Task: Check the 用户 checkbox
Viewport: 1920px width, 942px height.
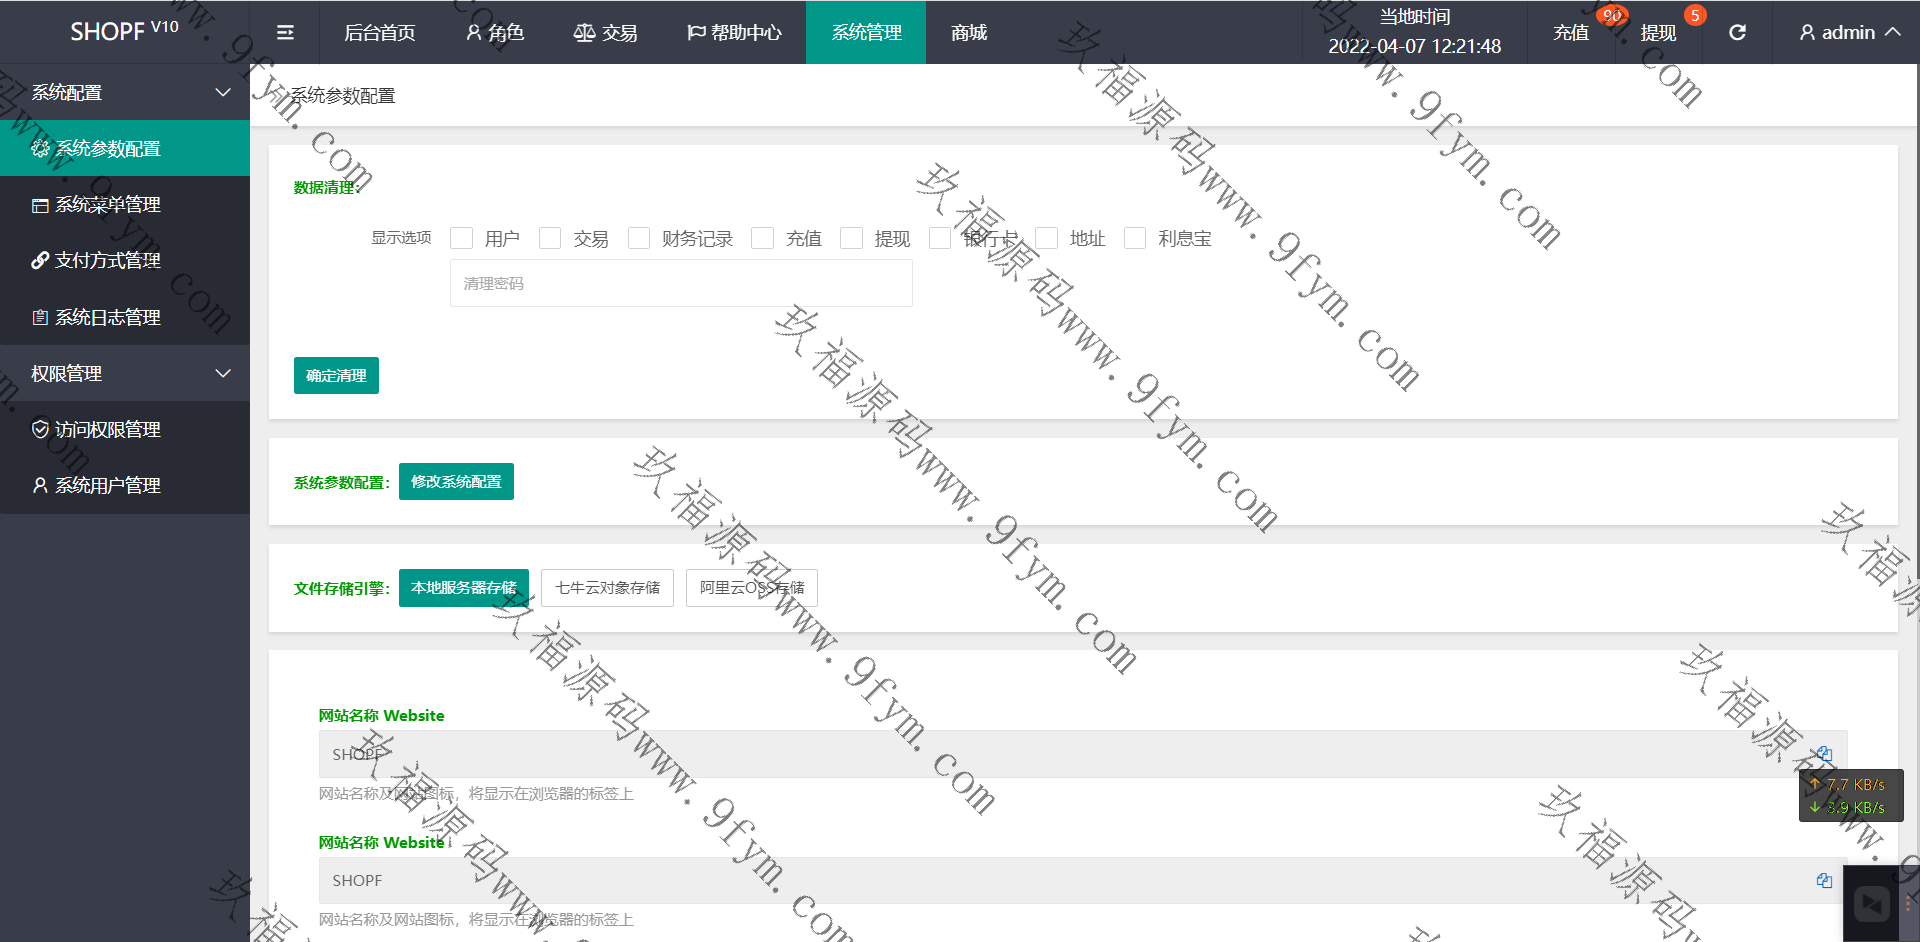Action: tap(462, 238)
